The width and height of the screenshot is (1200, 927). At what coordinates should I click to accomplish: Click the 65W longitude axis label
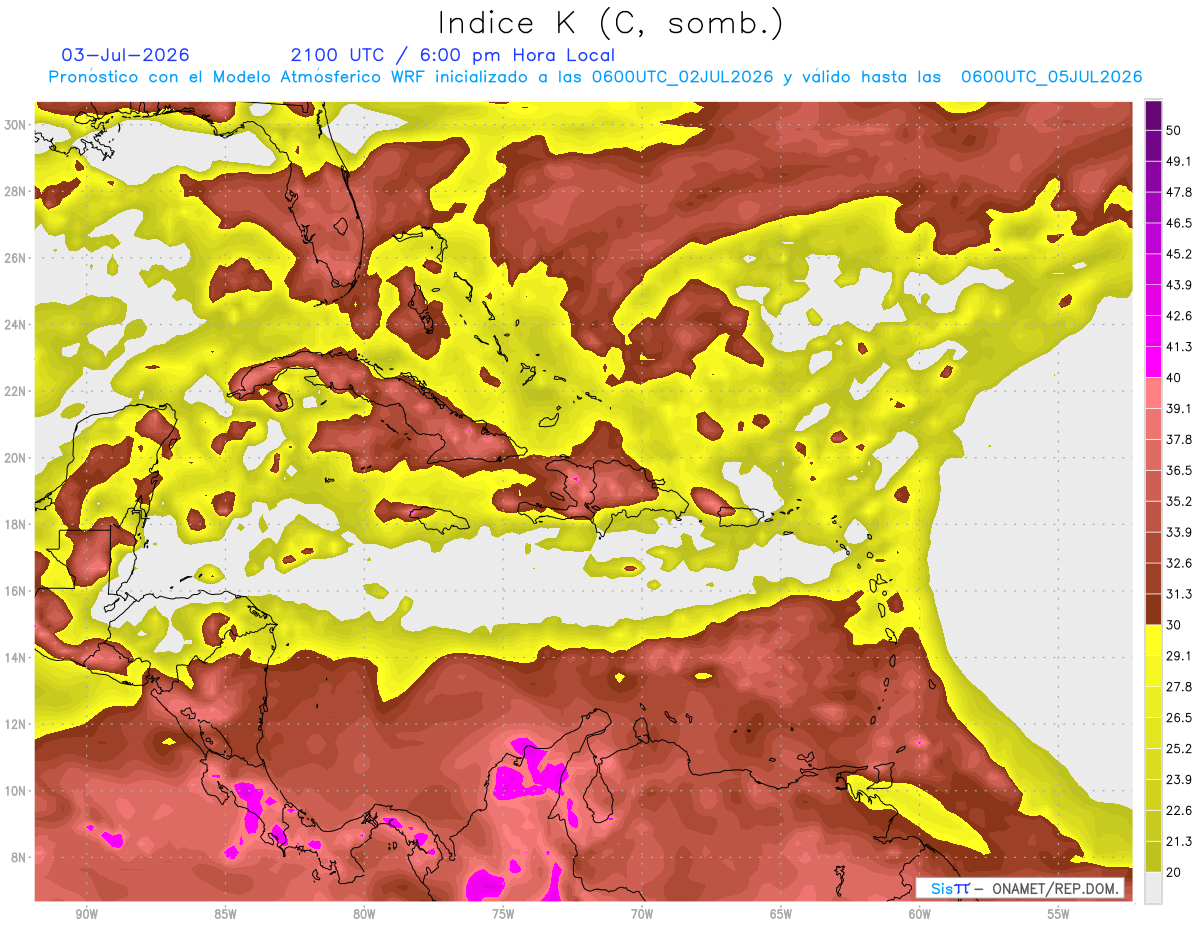tap(781, 914)
